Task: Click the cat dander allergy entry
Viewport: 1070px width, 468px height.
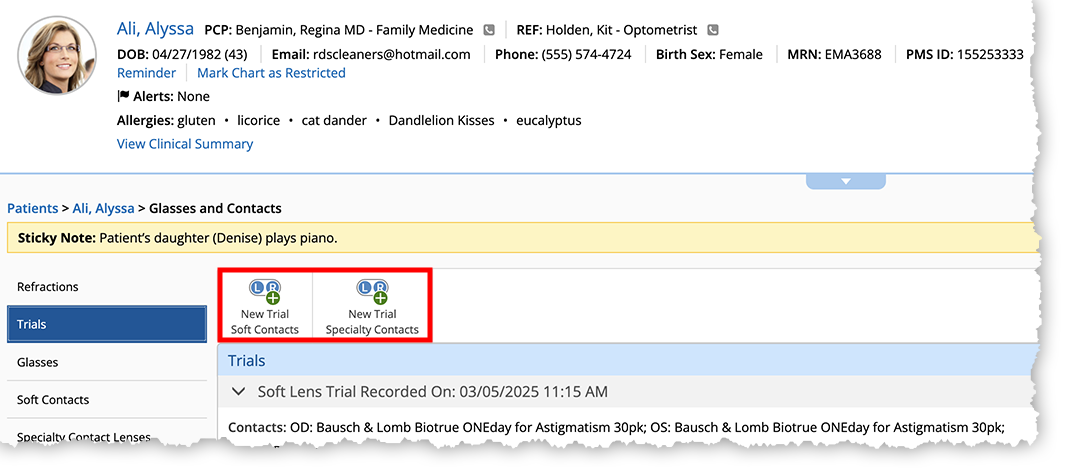Action: 334,121
